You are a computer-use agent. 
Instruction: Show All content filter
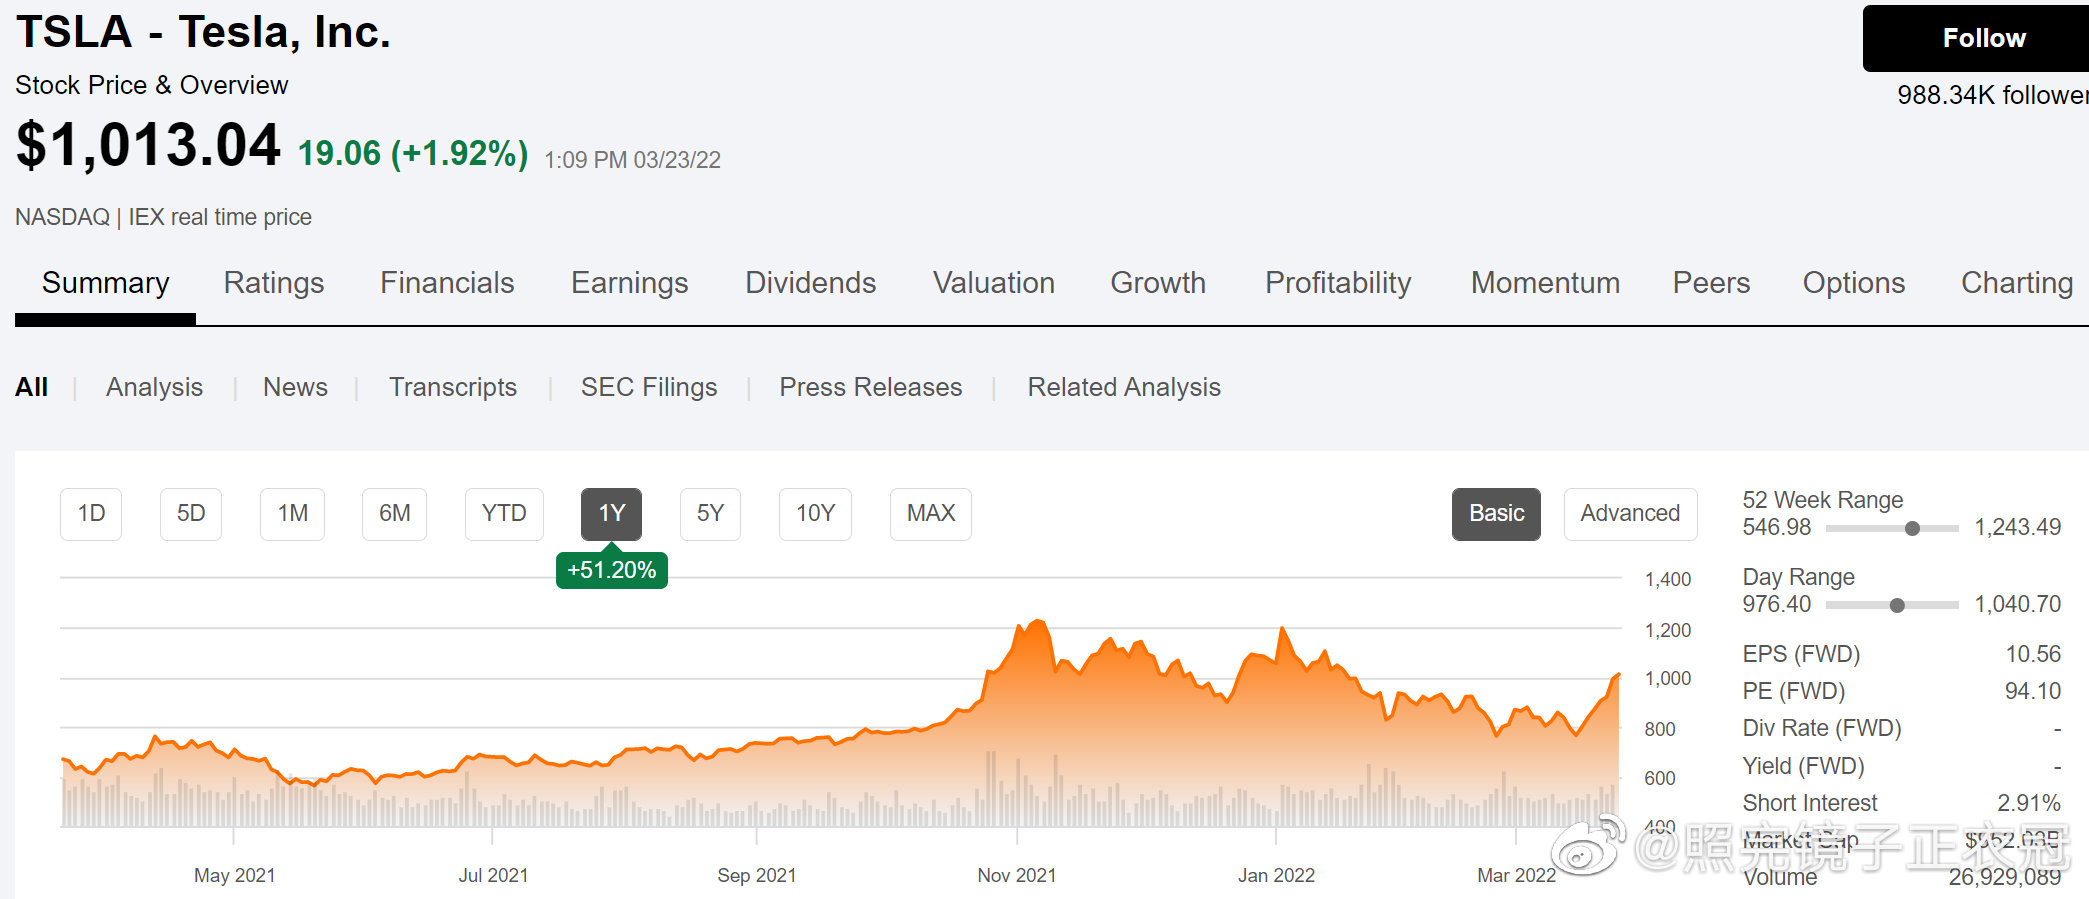point(32,387)
